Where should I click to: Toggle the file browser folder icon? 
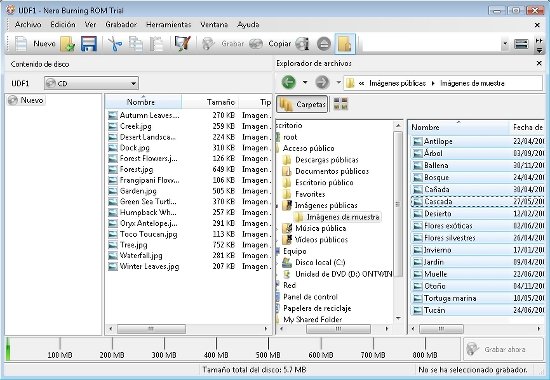(x=345, y=44)
